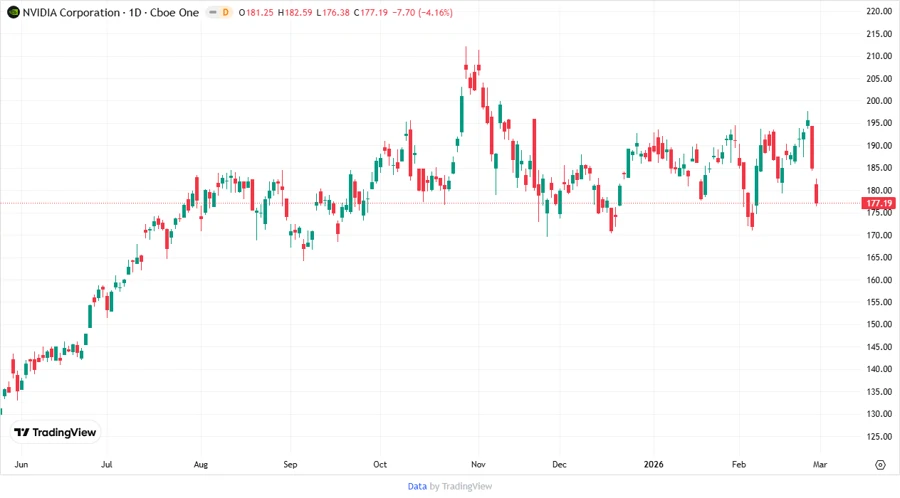Click the change value −7.70 (−4.16%)
Screen dimensions: 900x498
[x=422, y=12]
